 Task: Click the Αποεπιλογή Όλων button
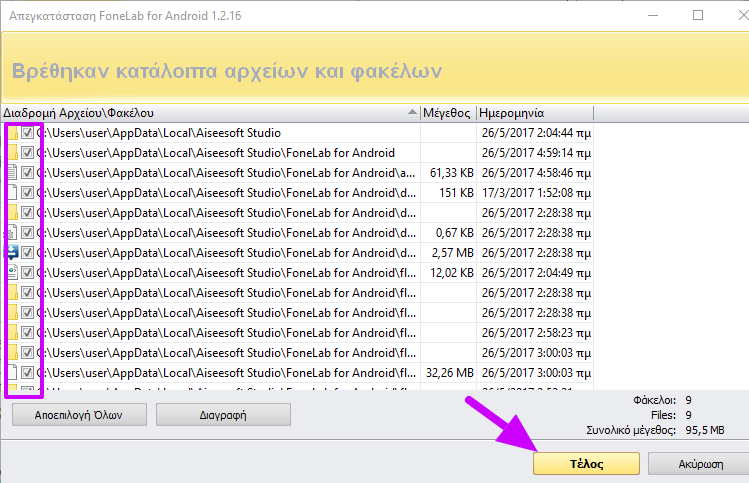79,415
